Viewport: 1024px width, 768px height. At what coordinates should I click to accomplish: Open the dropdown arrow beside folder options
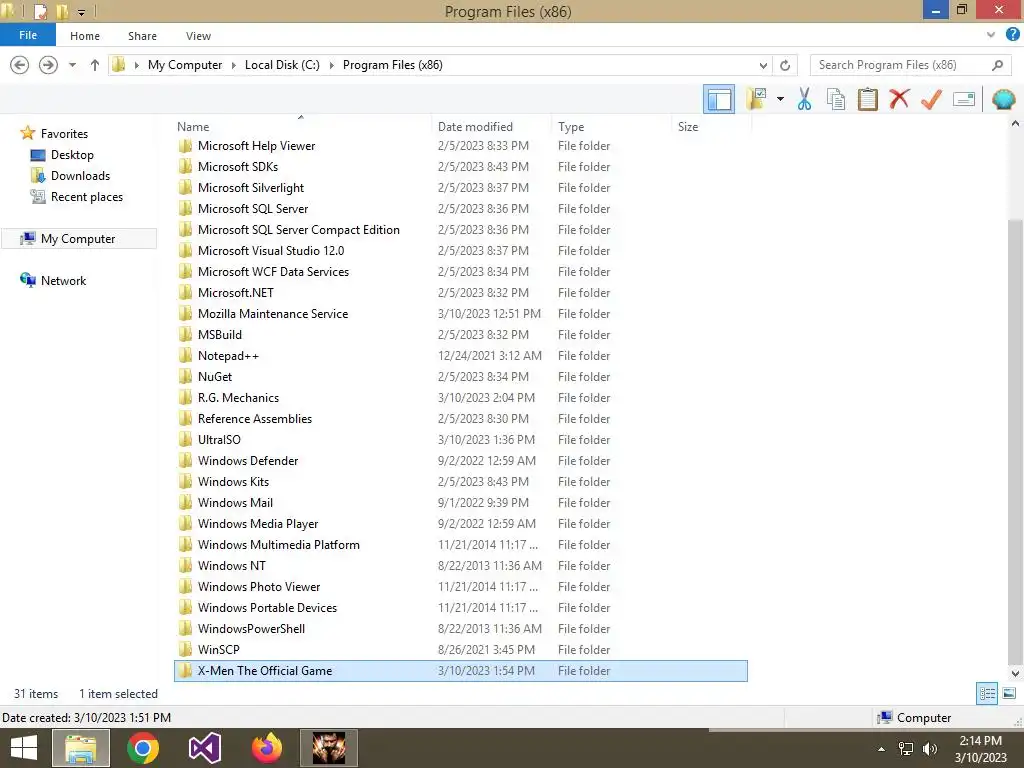coord(780,99)
